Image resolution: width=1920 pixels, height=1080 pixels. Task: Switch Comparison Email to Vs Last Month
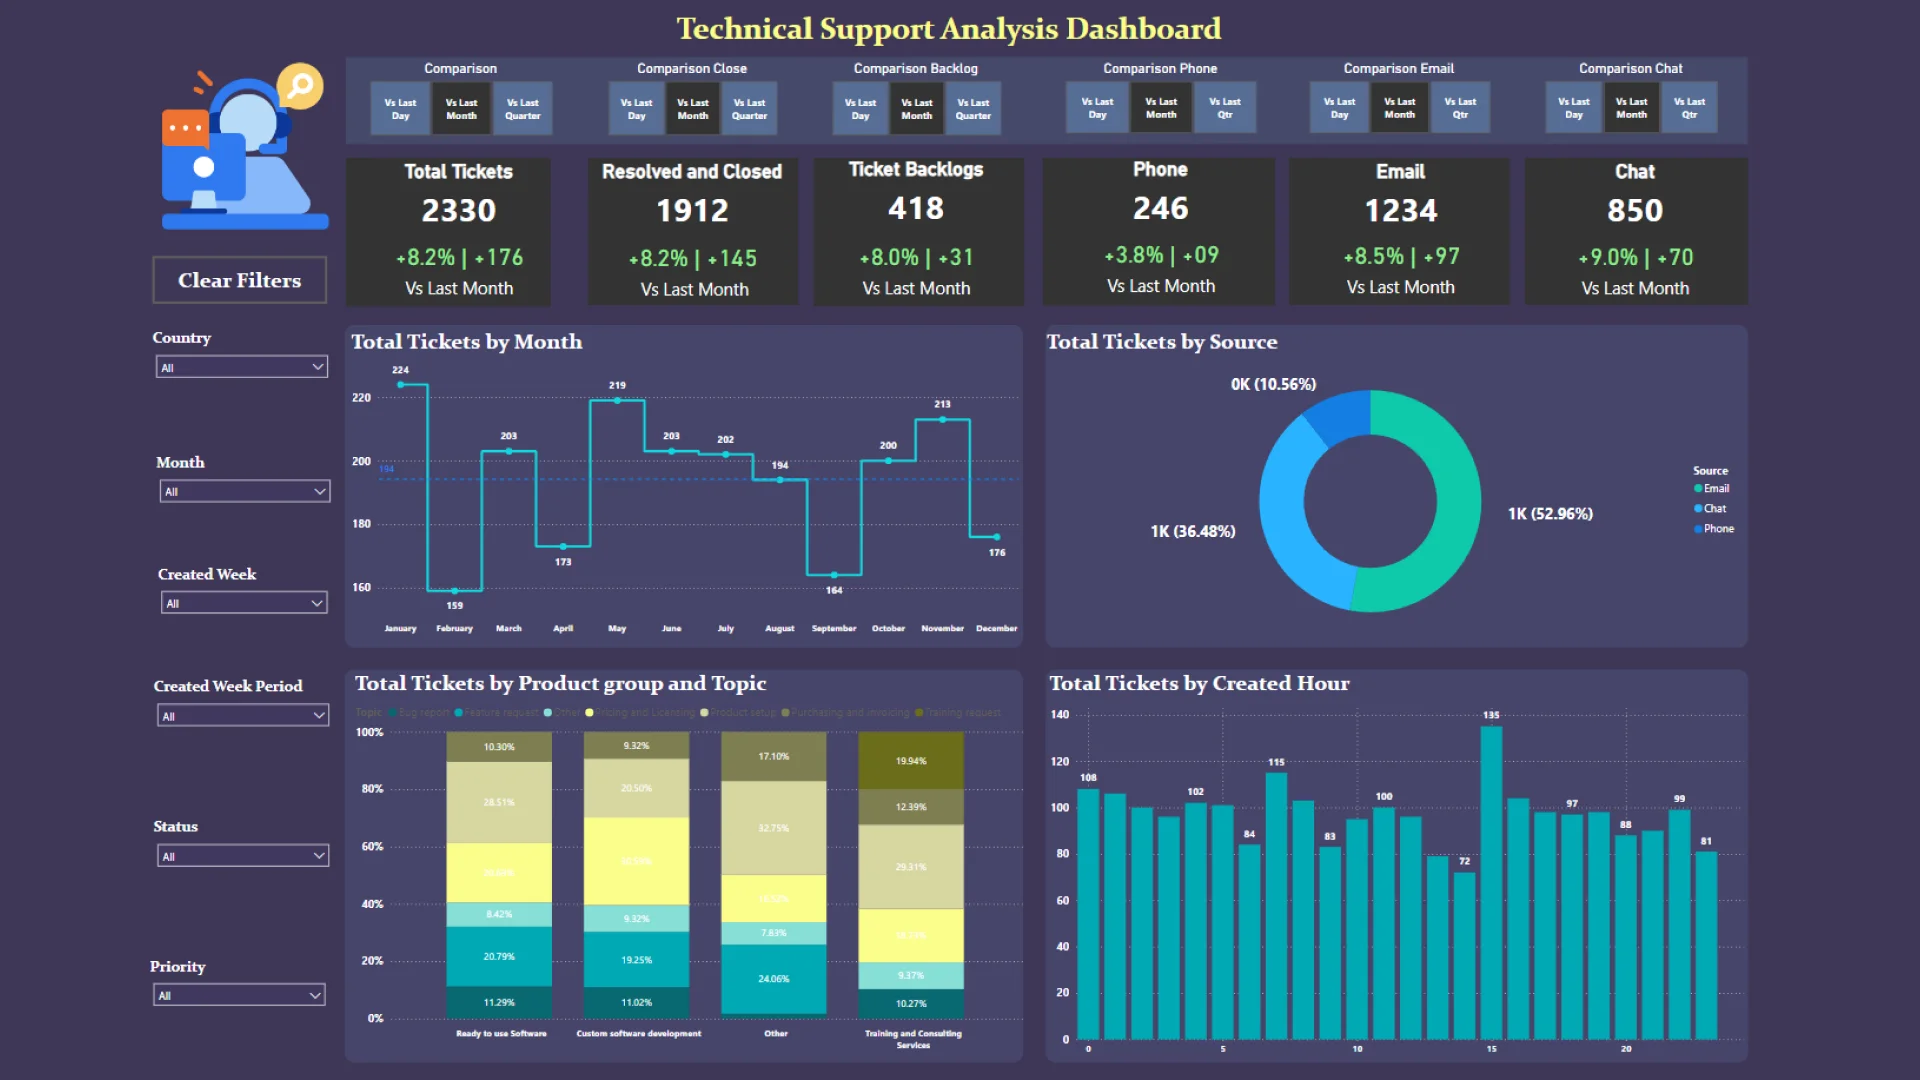[1400, 108]
